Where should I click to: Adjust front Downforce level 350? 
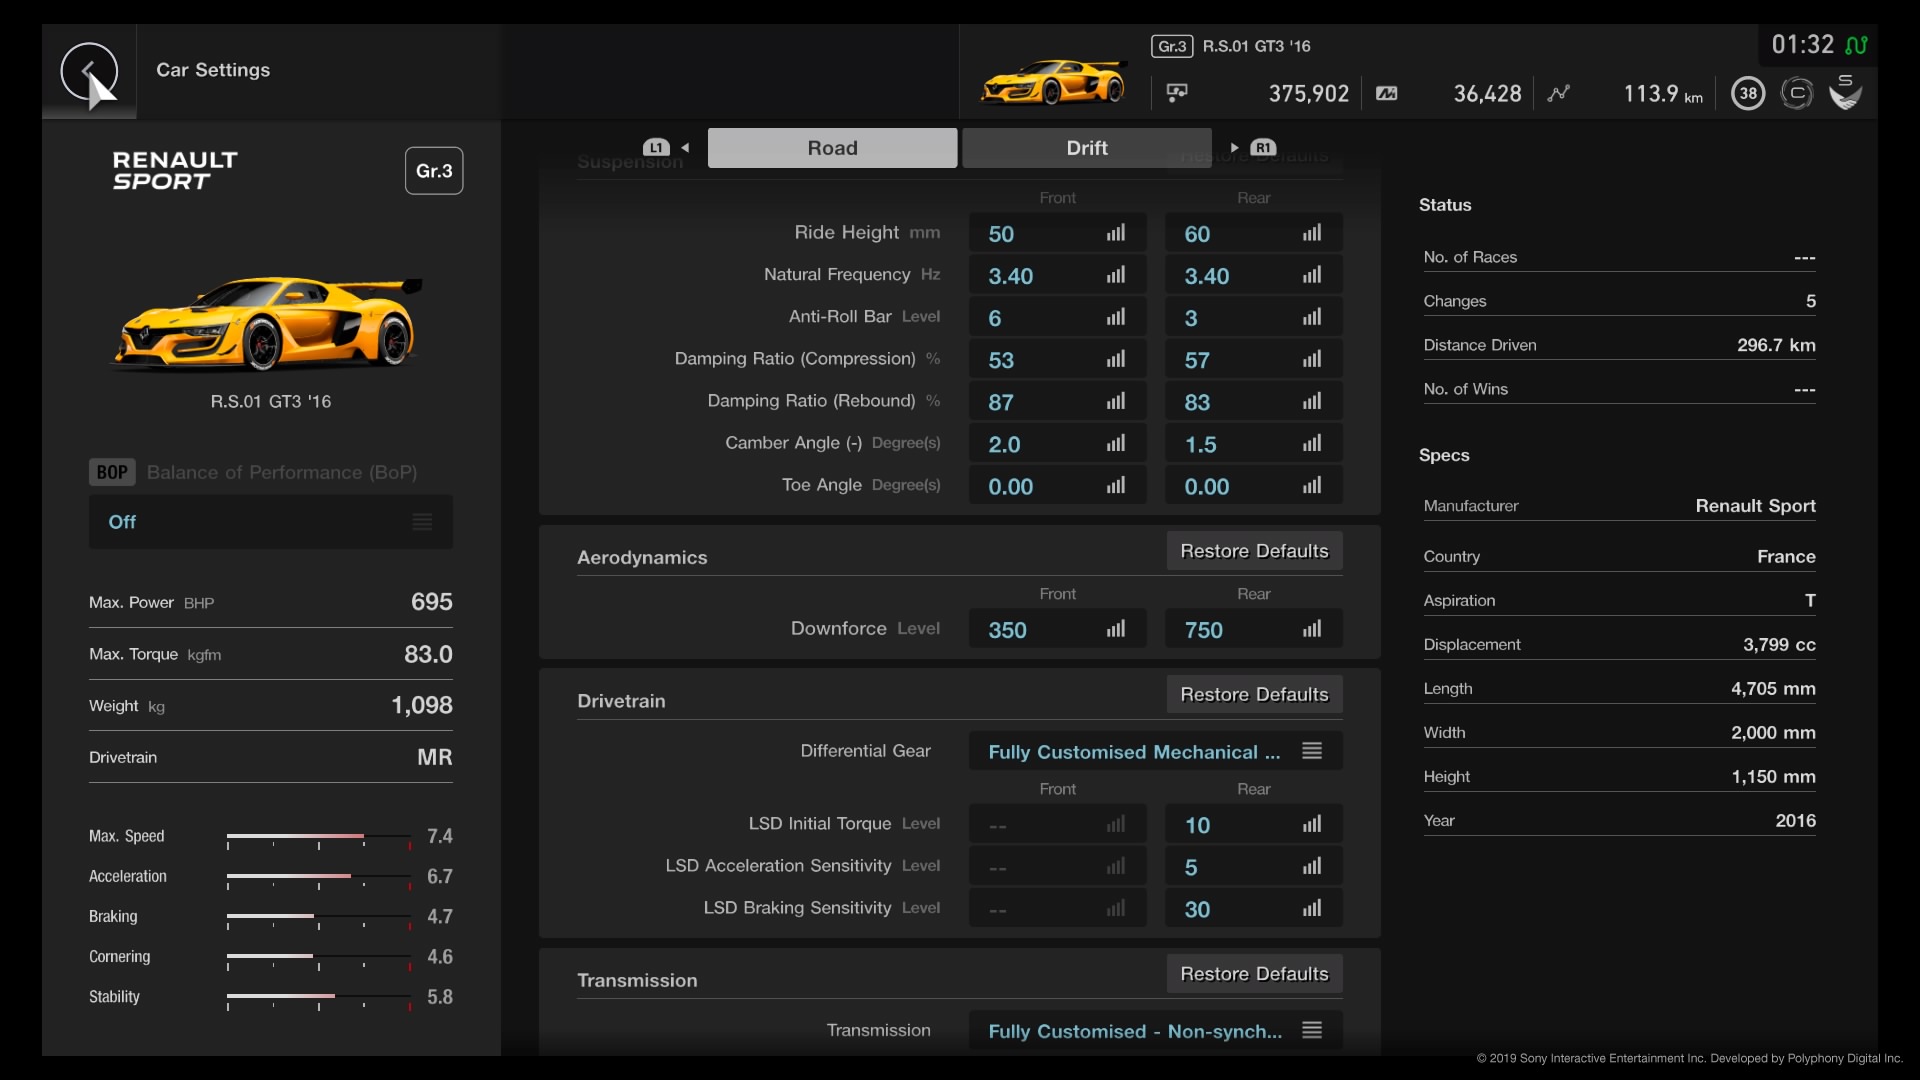[x=1057, y=630]
